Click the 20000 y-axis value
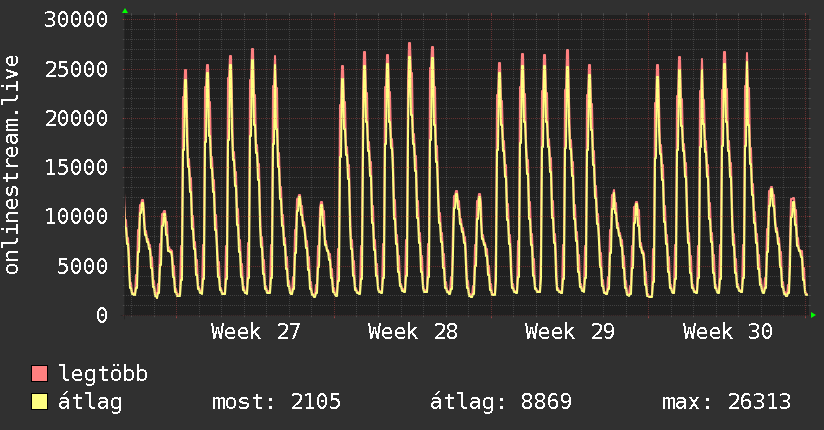The width and height of the screenshot is (824, 430). (x=76, y=118)
